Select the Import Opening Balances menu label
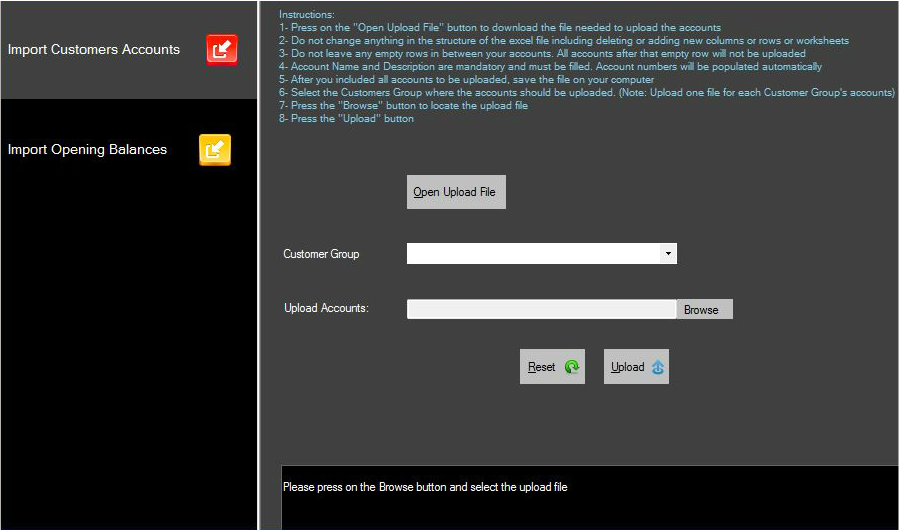 tap(87, 149)
